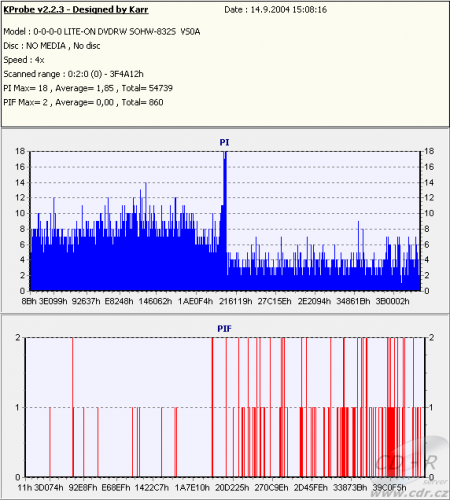The height and width of the screenshot is (500, 450).
Task: Click the 3B0002h label on PI axis
Action: point(392,301)
